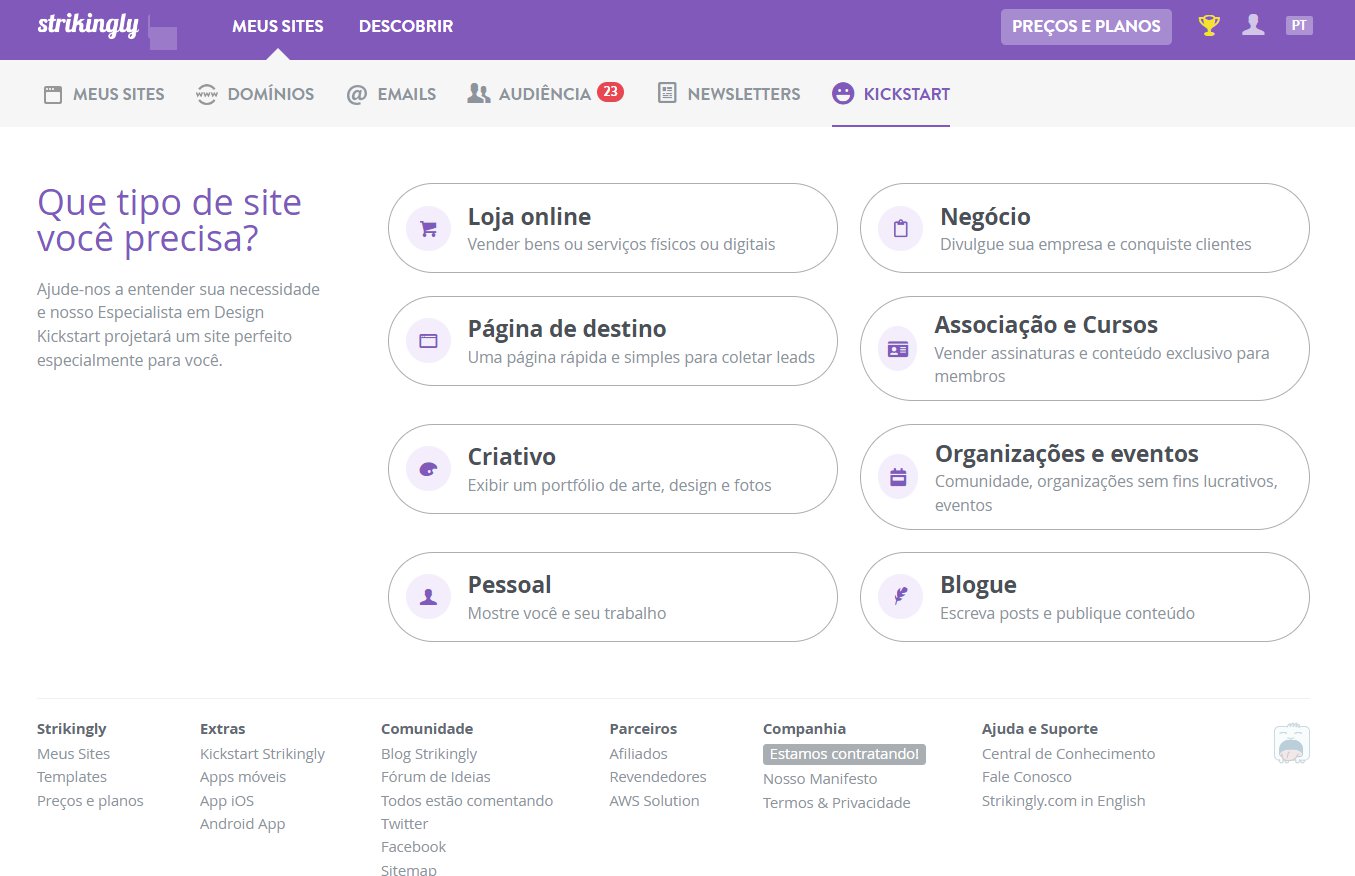Open the user profile icon
1355x876 pixels.
click(x=1253, y=26)
